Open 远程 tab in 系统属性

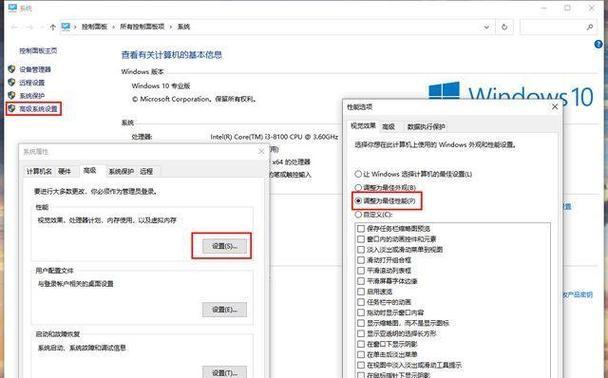click(x=146, y=171)
